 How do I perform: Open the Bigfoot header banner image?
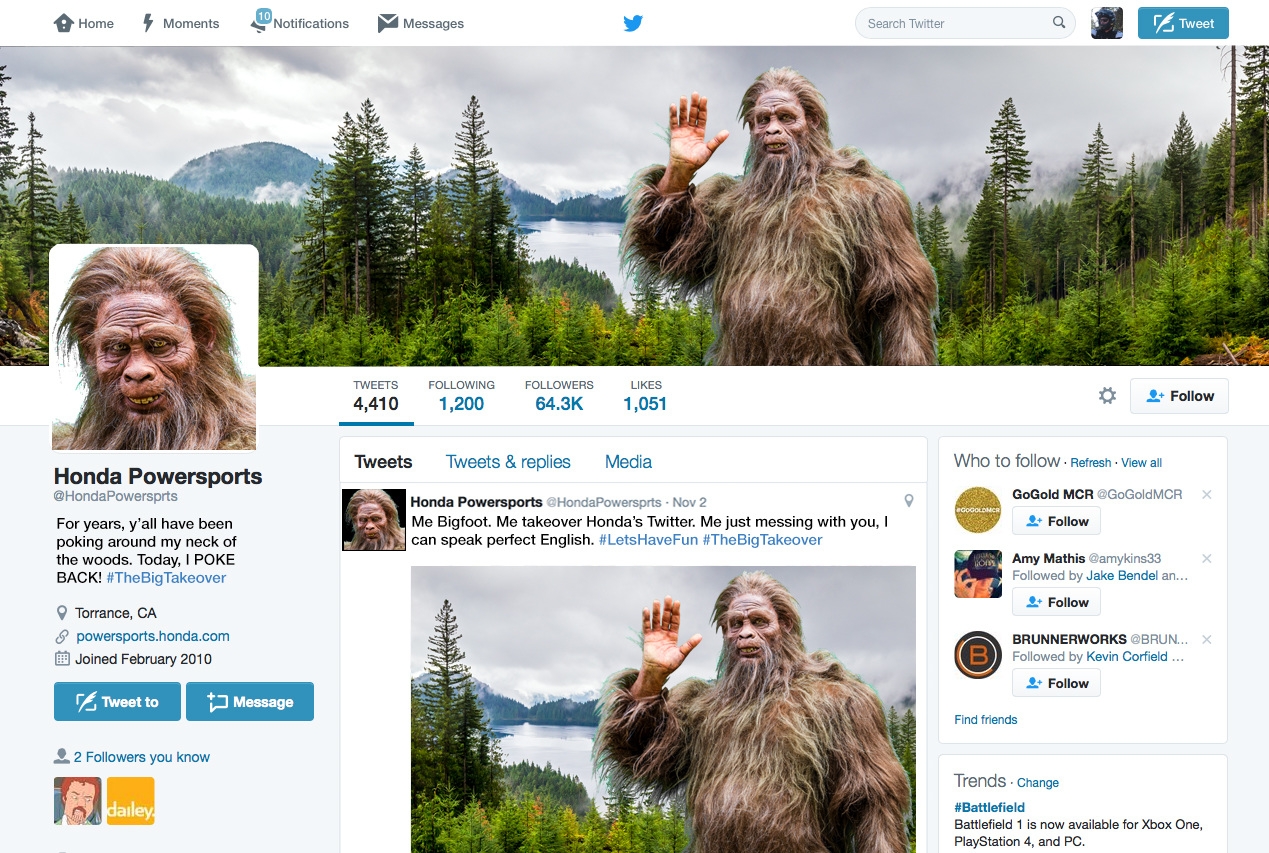(x=634, y=205)
